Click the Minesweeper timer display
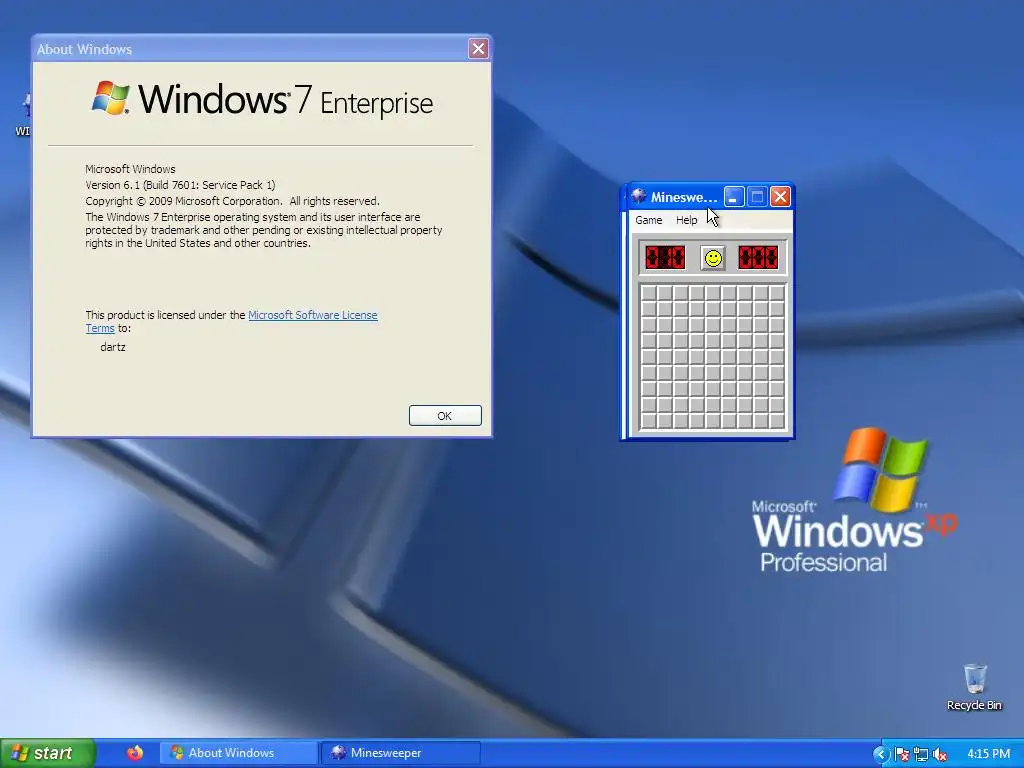Image resolution: width=1024 pixels, height=768 pixels. [x=758, y=257]
